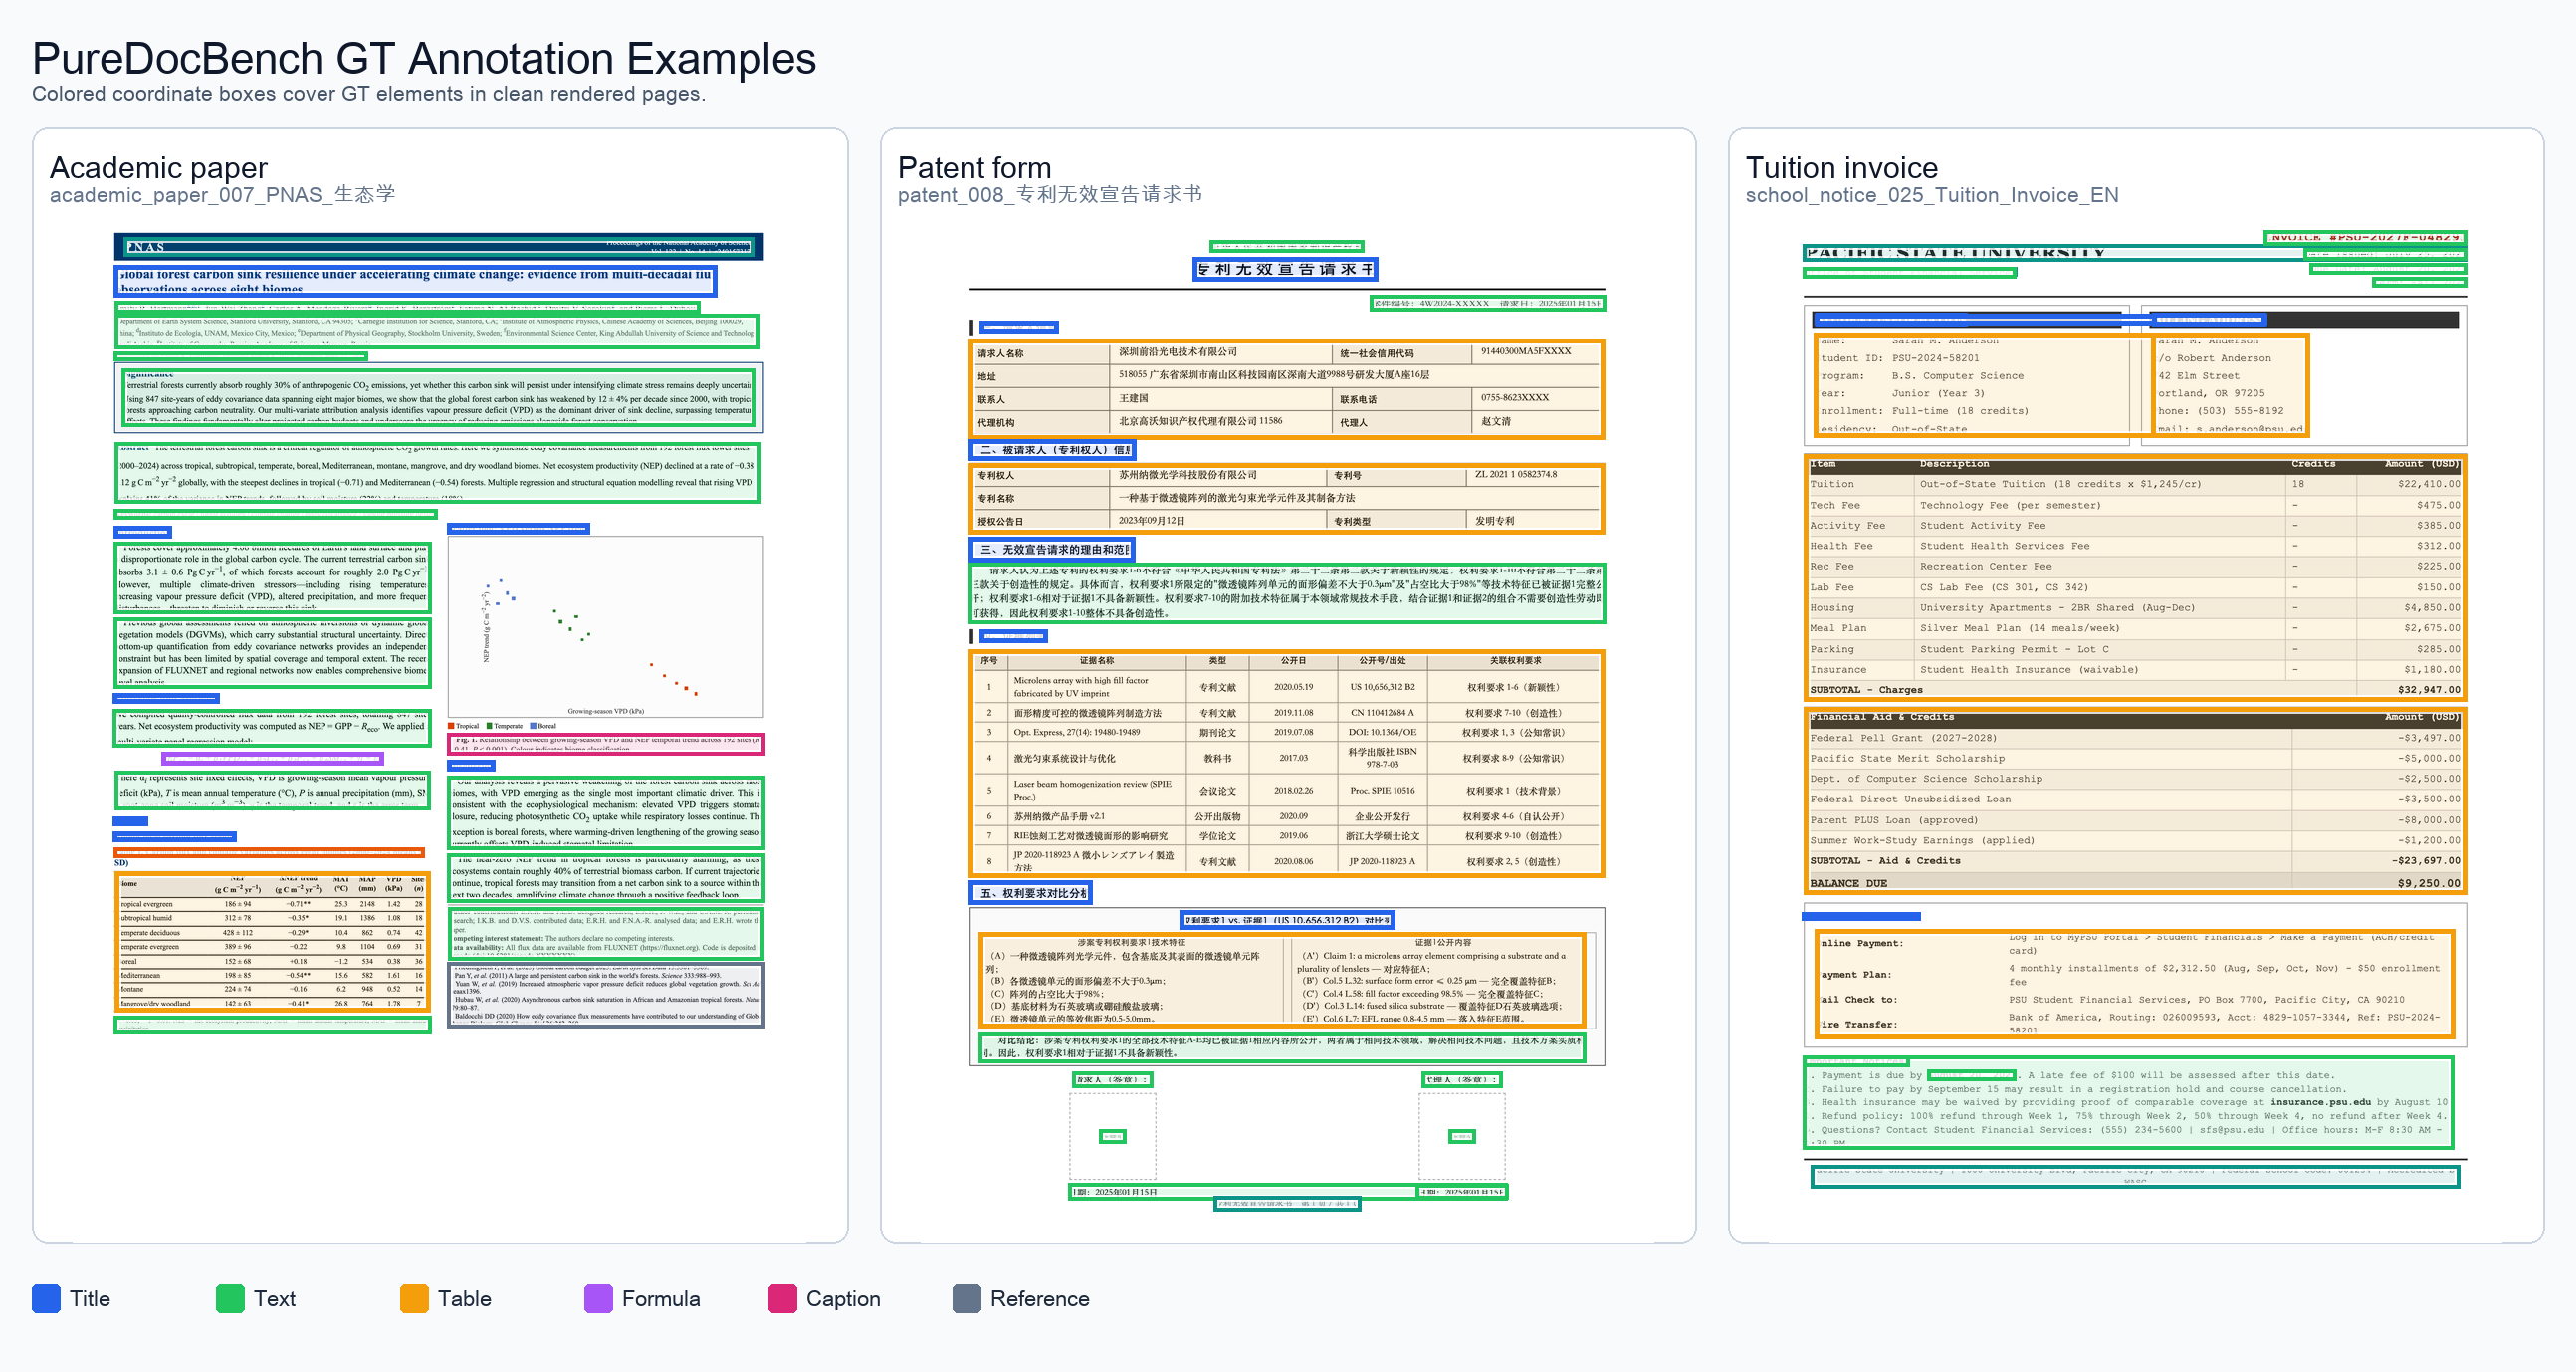Screen dimensions: 2576x1372
Task: Click the 'B.S. Computer Science' program value
Action: [x=1957, y=376]
